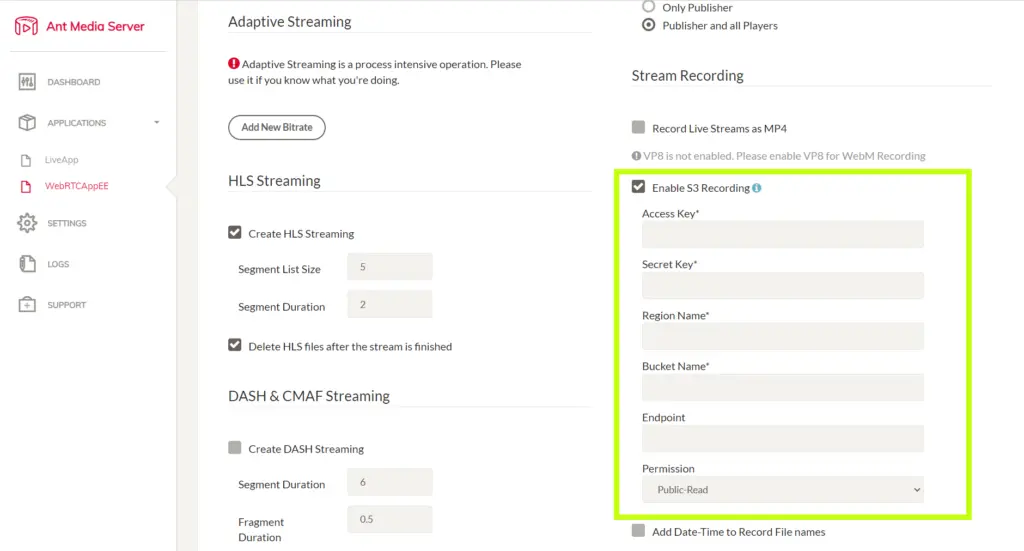The height and width of the screenshot is (551, 1024).
Task: Click the VP8 not enabled info icon
Action: point(636,156)
